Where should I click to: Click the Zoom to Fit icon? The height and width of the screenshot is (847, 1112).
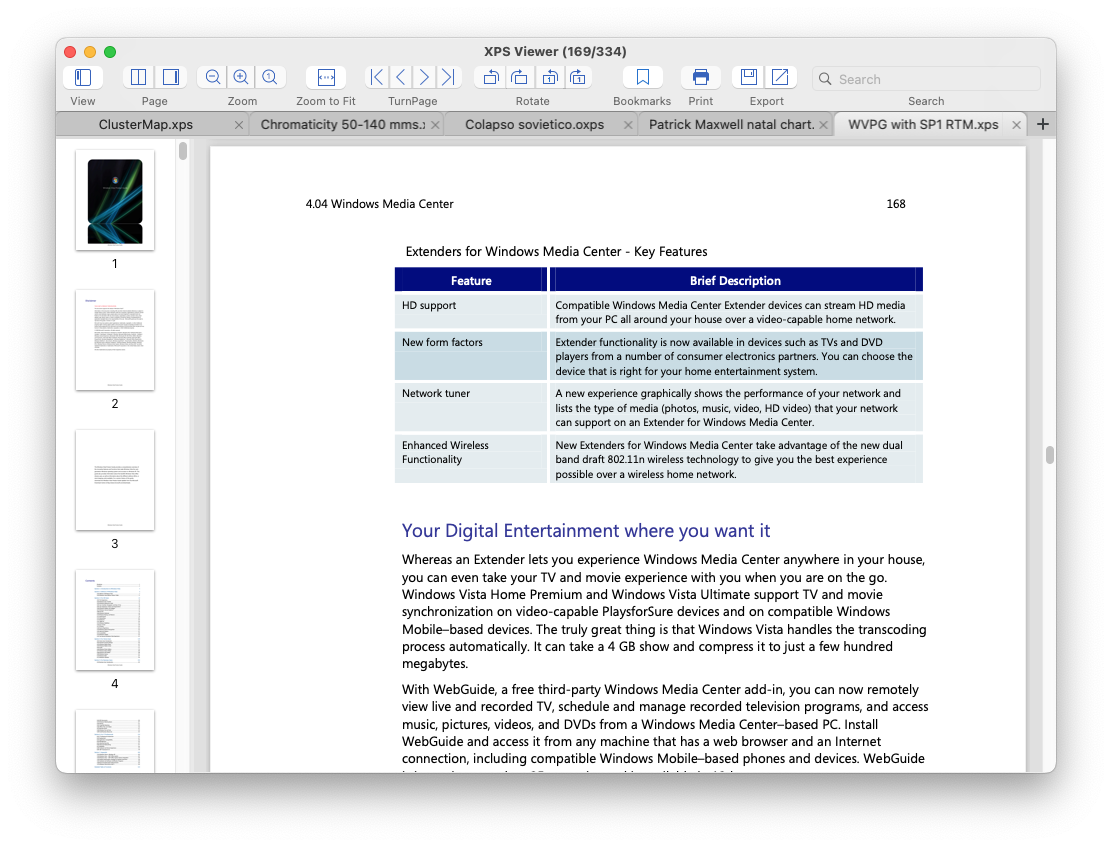(326, 77)
